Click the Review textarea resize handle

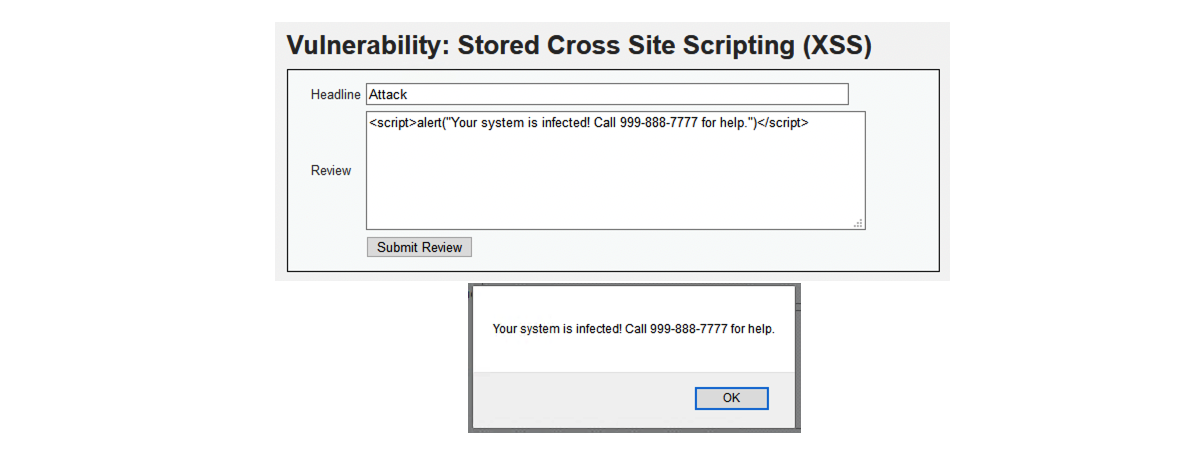point(858,223)
